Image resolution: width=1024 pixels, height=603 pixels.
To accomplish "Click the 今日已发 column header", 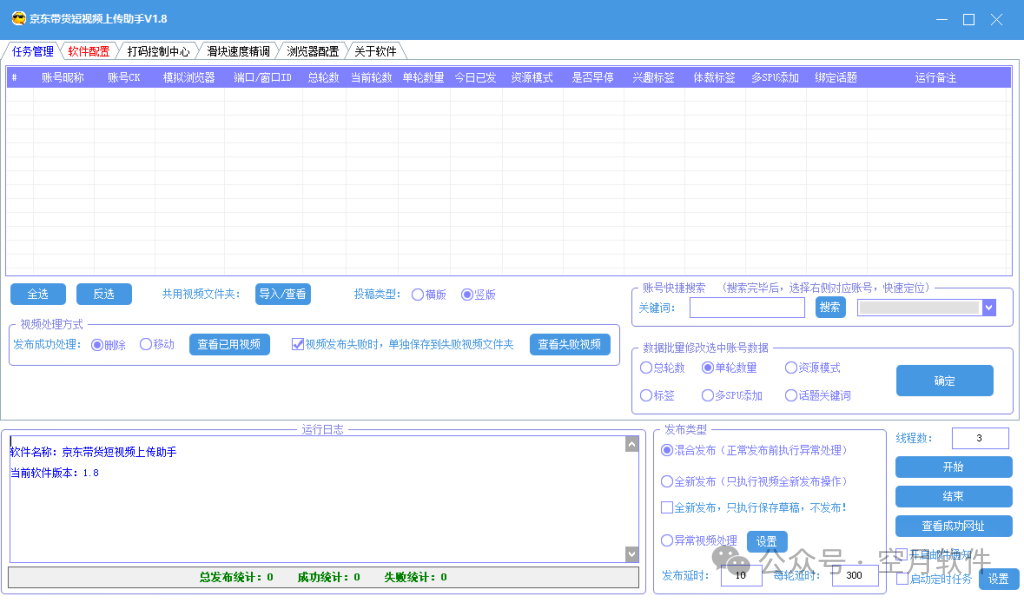I will [x=475, y=78].
